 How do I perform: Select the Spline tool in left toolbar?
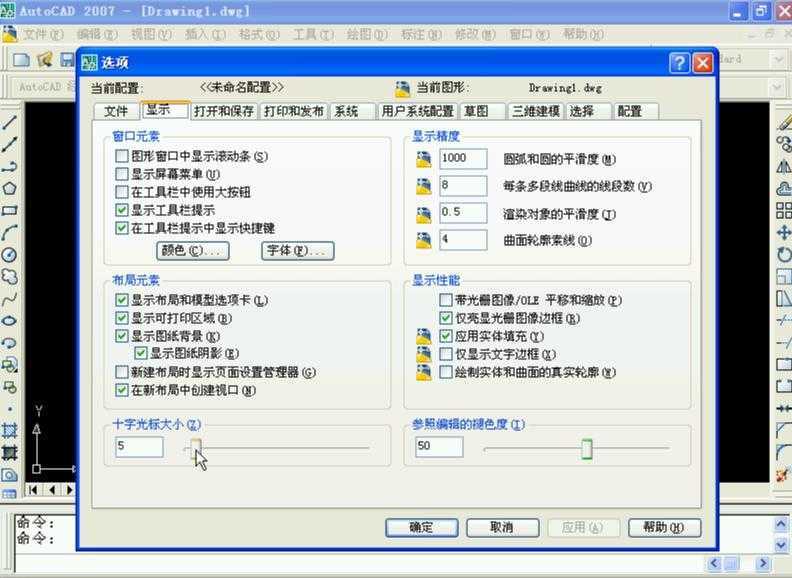[x=10, y=299]
